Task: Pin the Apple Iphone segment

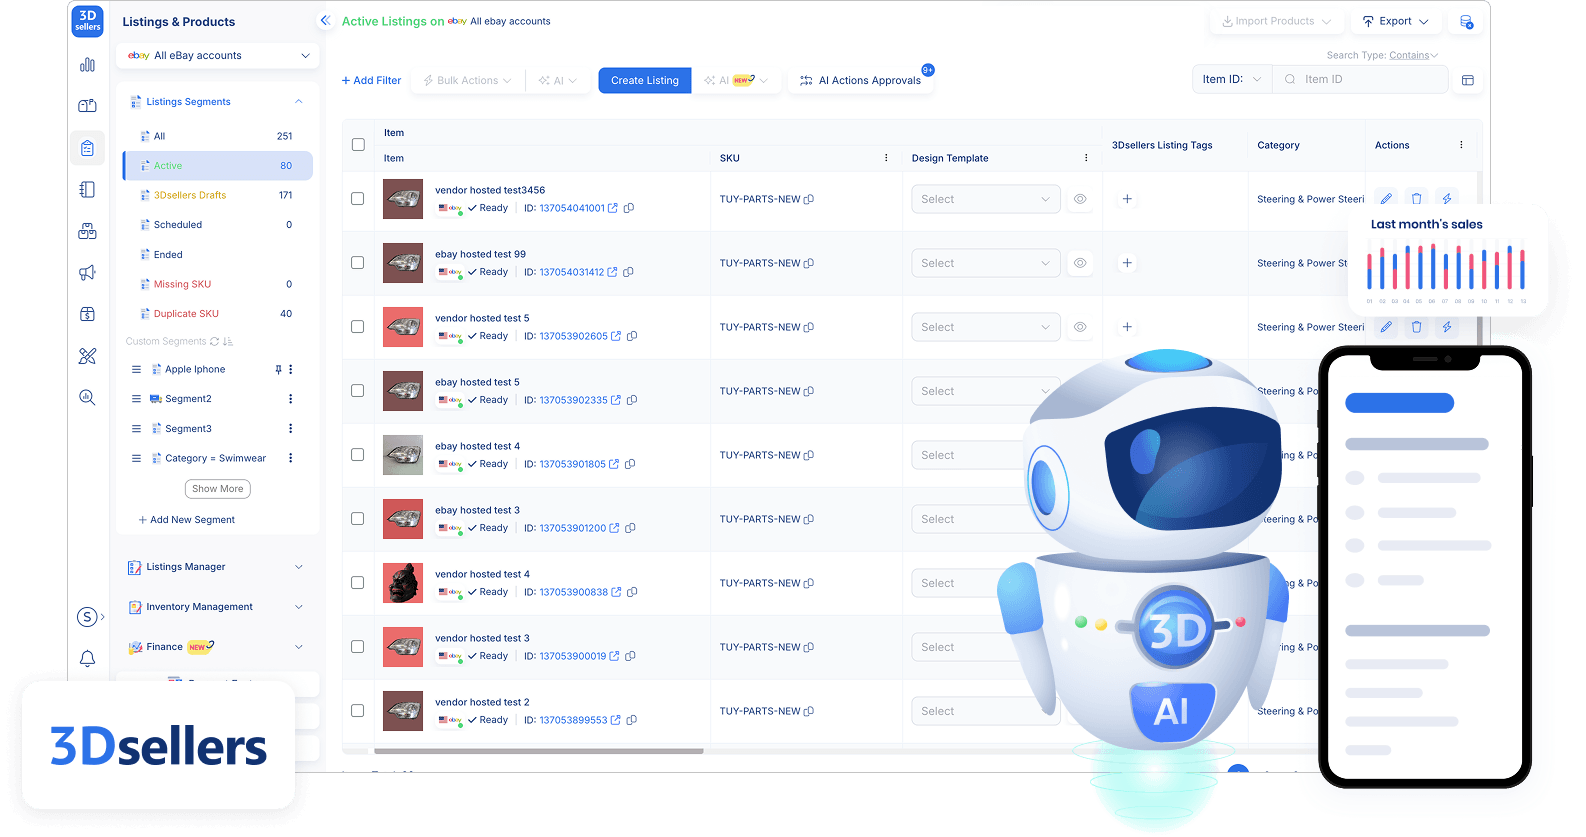Action: click(278, 369)
